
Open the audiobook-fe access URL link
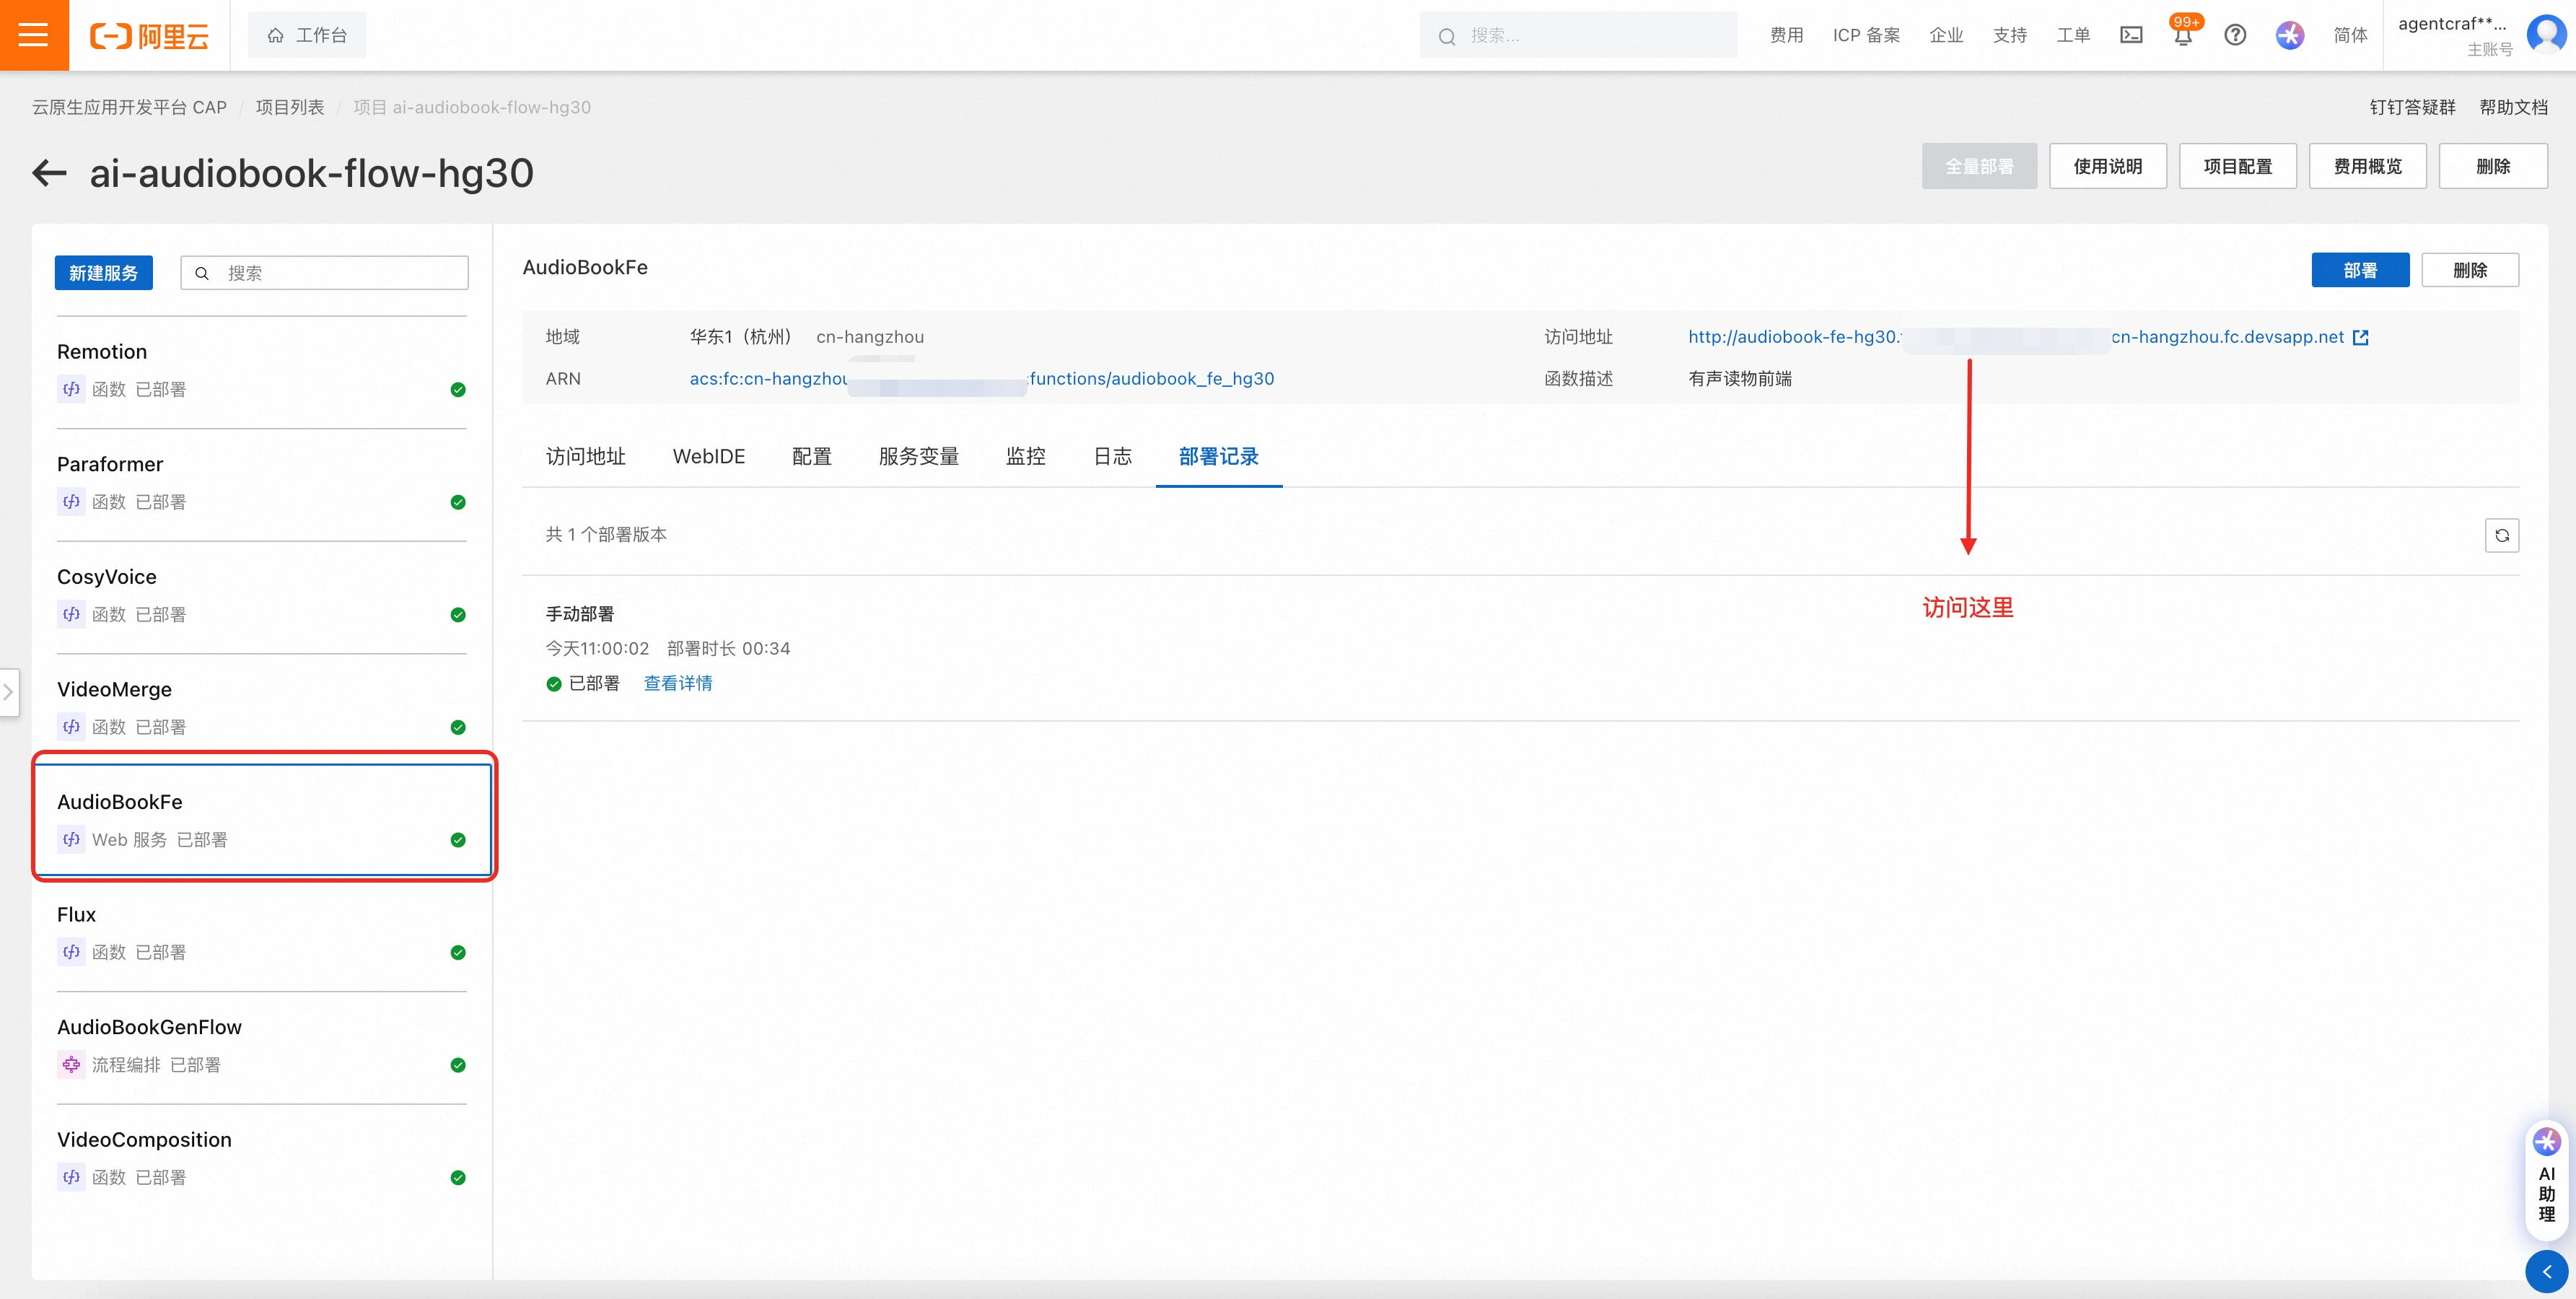point(2016,337)
